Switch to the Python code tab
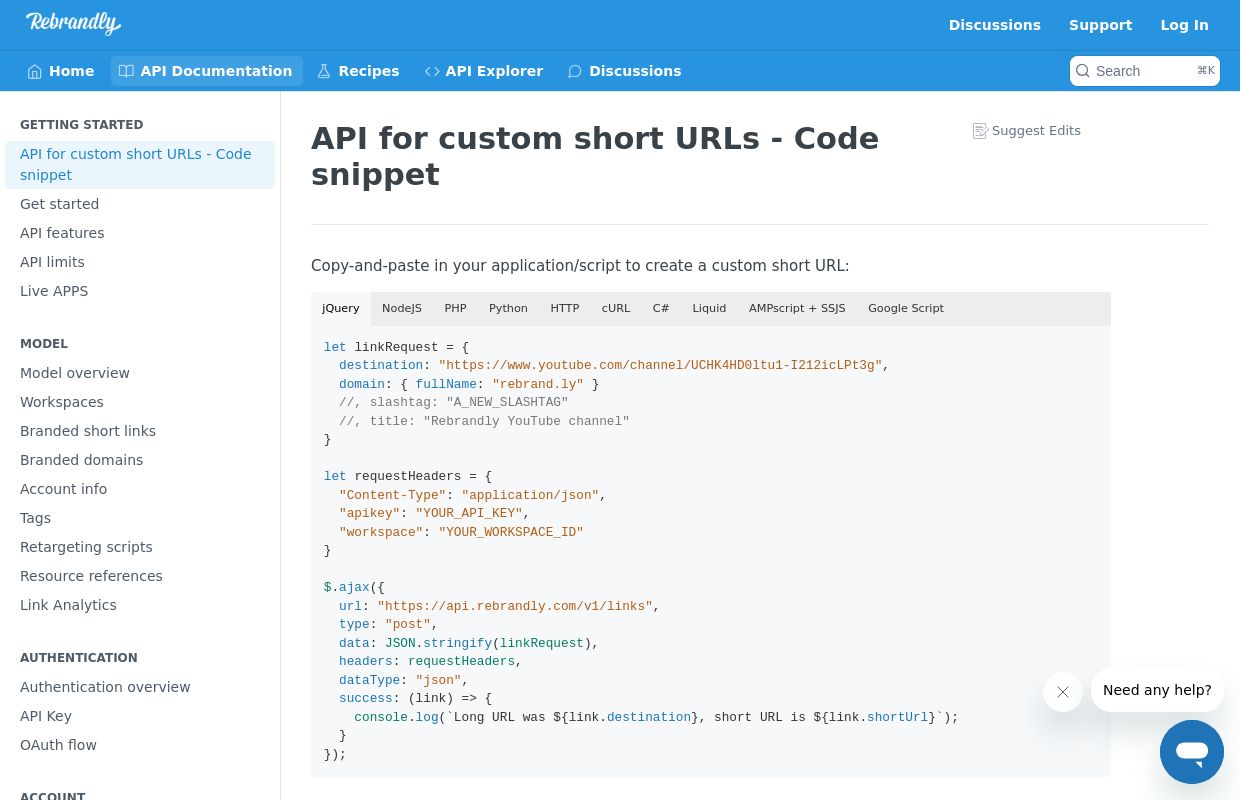 (508, 308)
